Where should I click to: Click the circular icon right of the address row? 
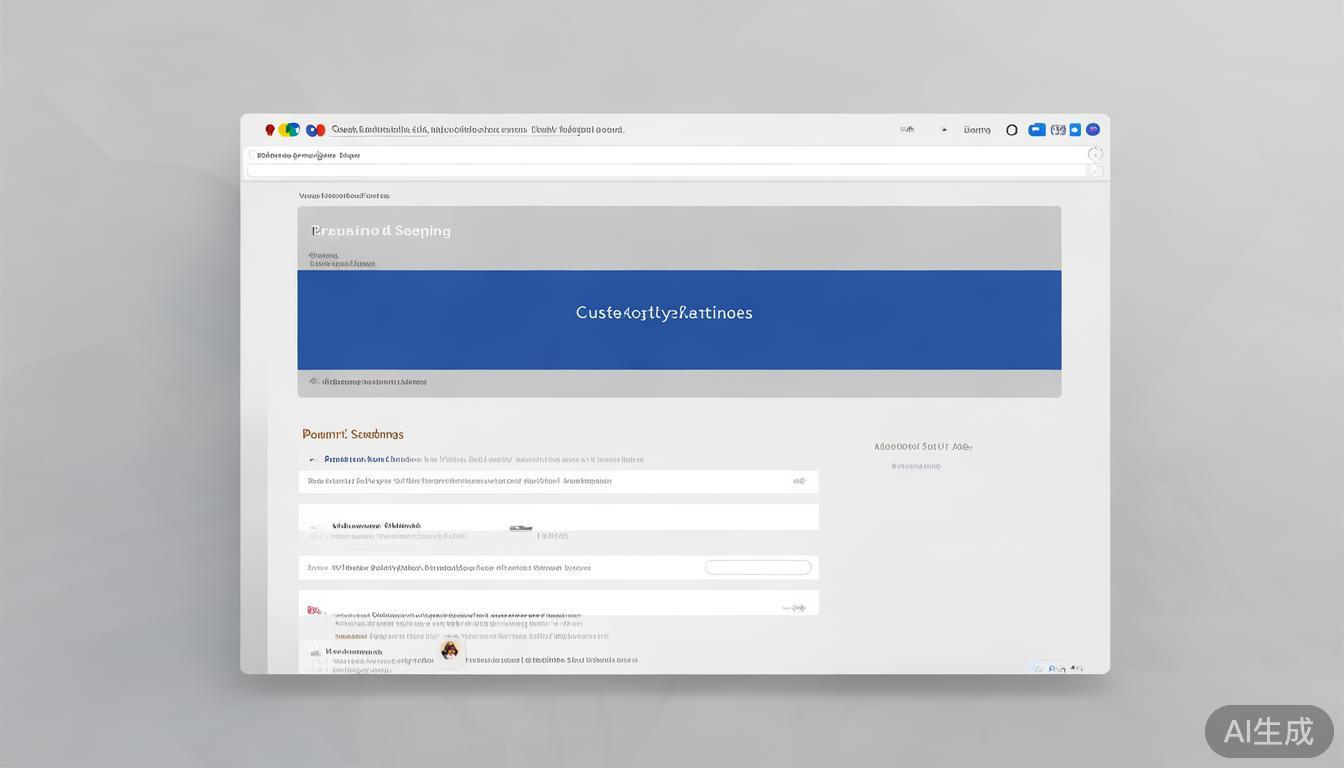pyautogui.click(x=1095, y=154)
